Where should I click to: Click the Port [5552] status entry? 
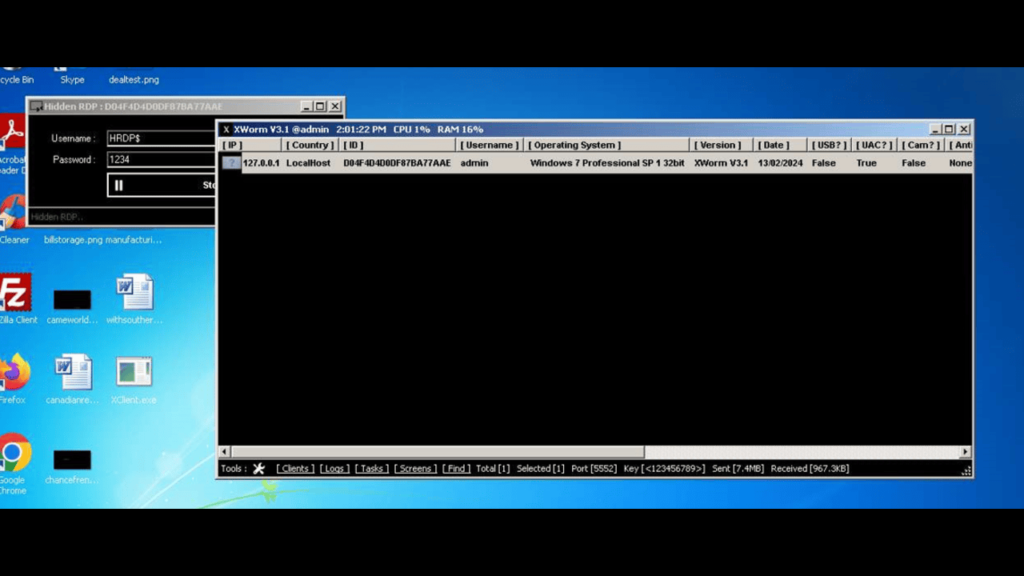[x=594, y=468]
